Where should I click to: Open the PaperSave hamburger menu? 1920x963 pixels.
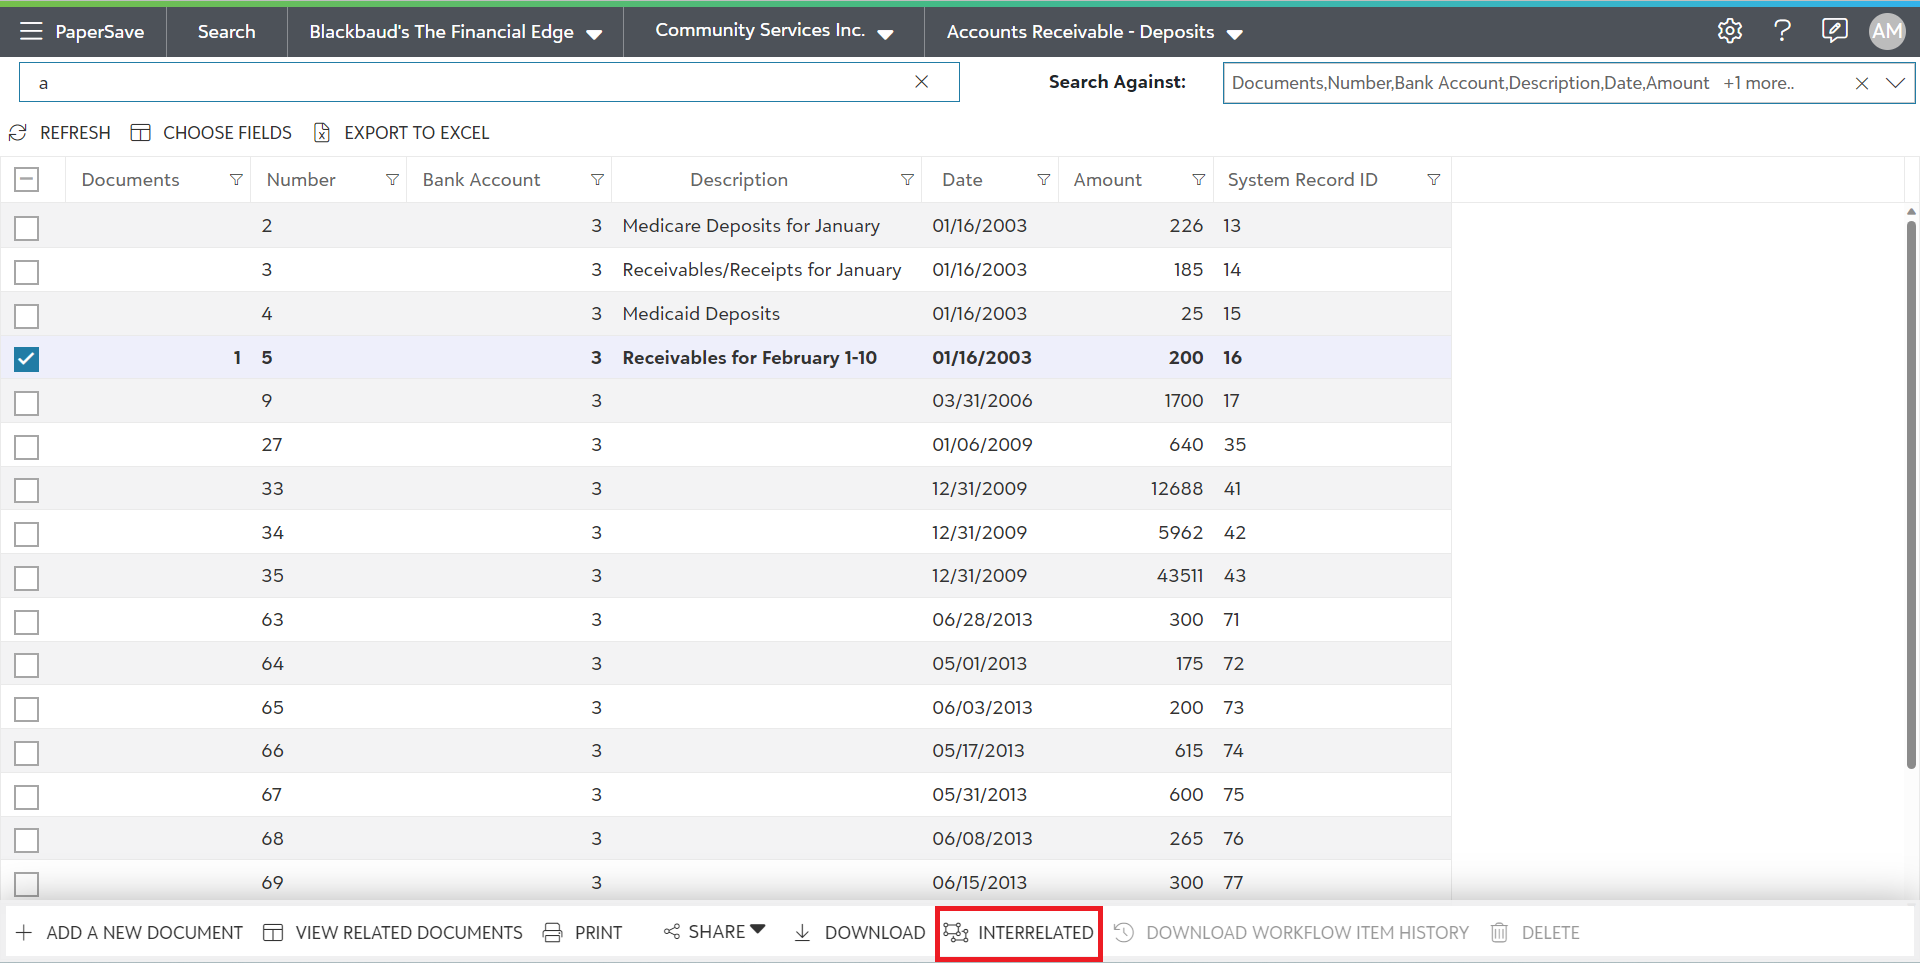coord(31,31)
